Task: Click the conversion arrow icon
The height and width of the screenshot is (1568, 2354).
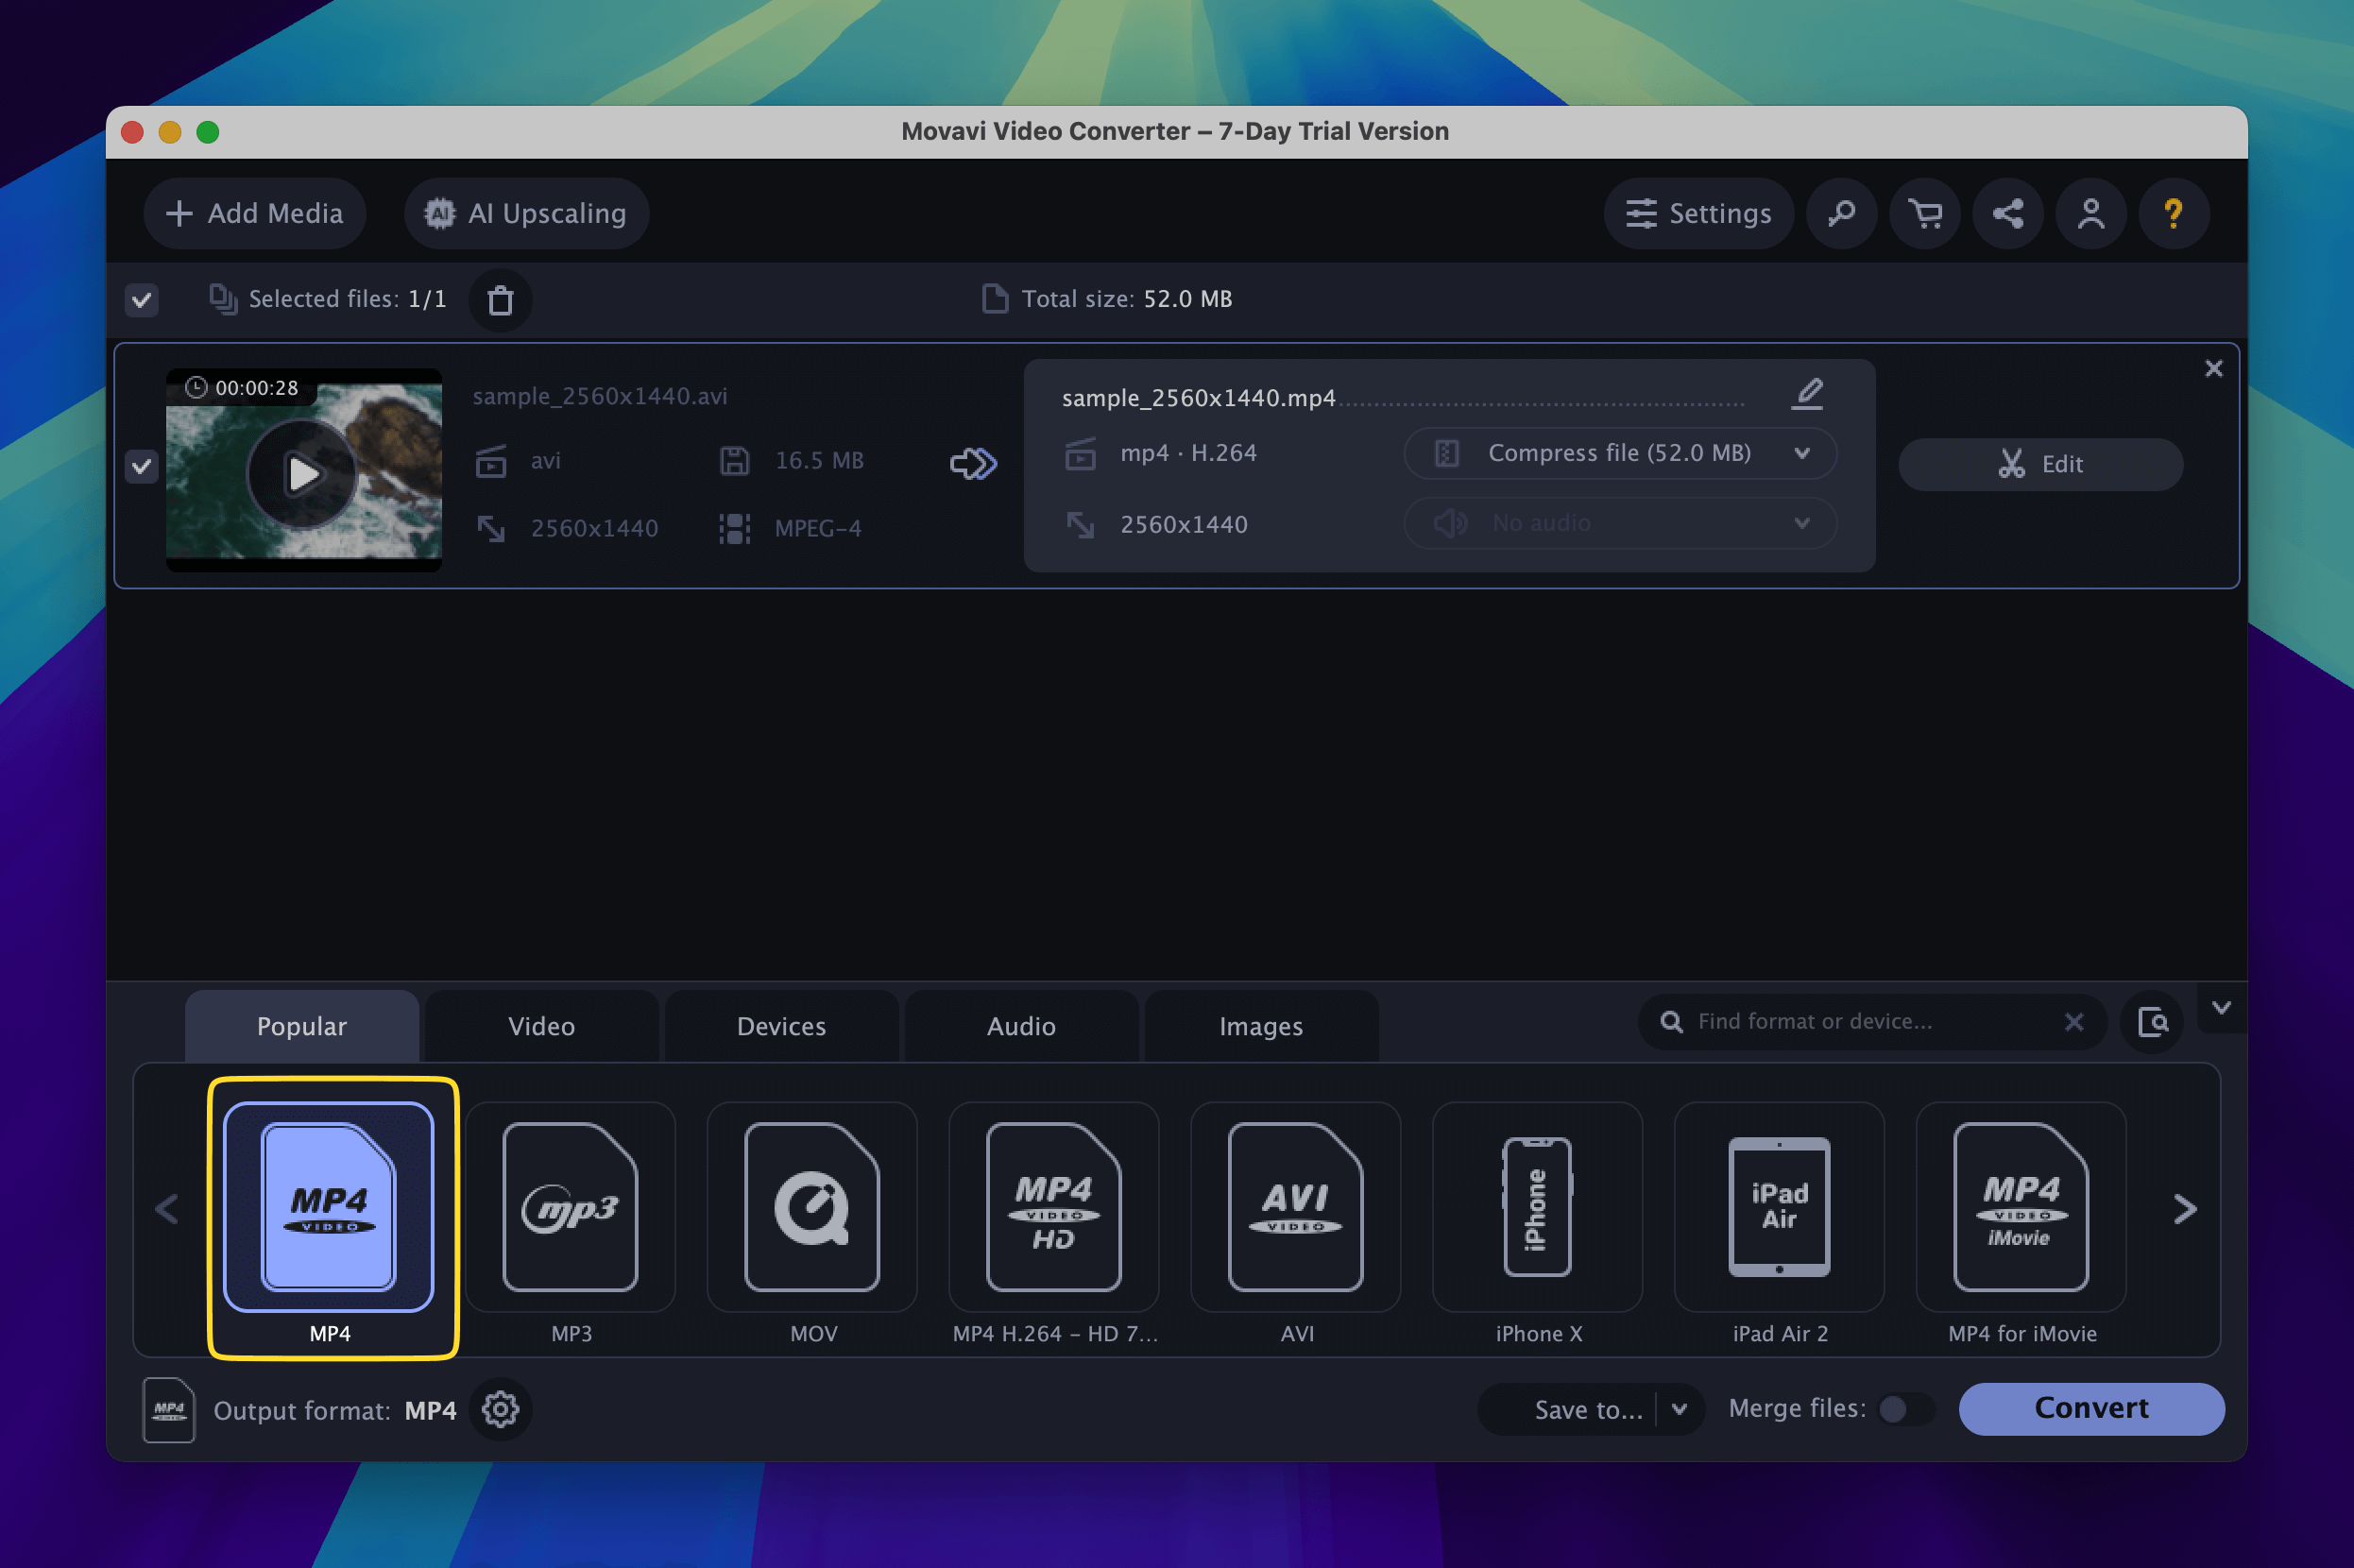Action: click(973, 464)
